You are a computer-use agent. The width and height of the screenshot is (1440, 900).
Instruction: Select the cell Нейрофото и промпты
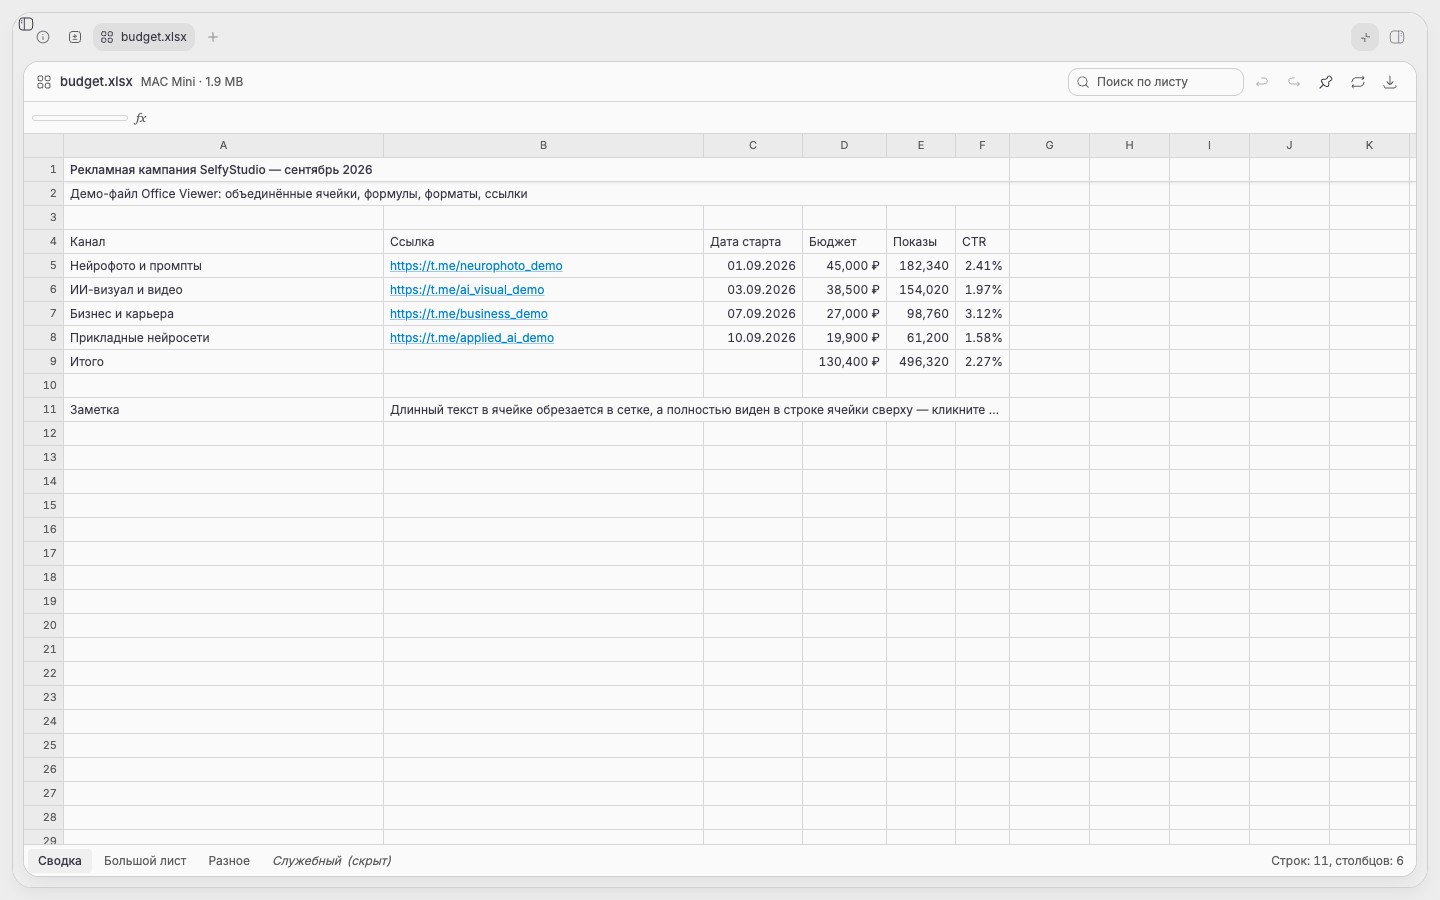click(224, 266)
